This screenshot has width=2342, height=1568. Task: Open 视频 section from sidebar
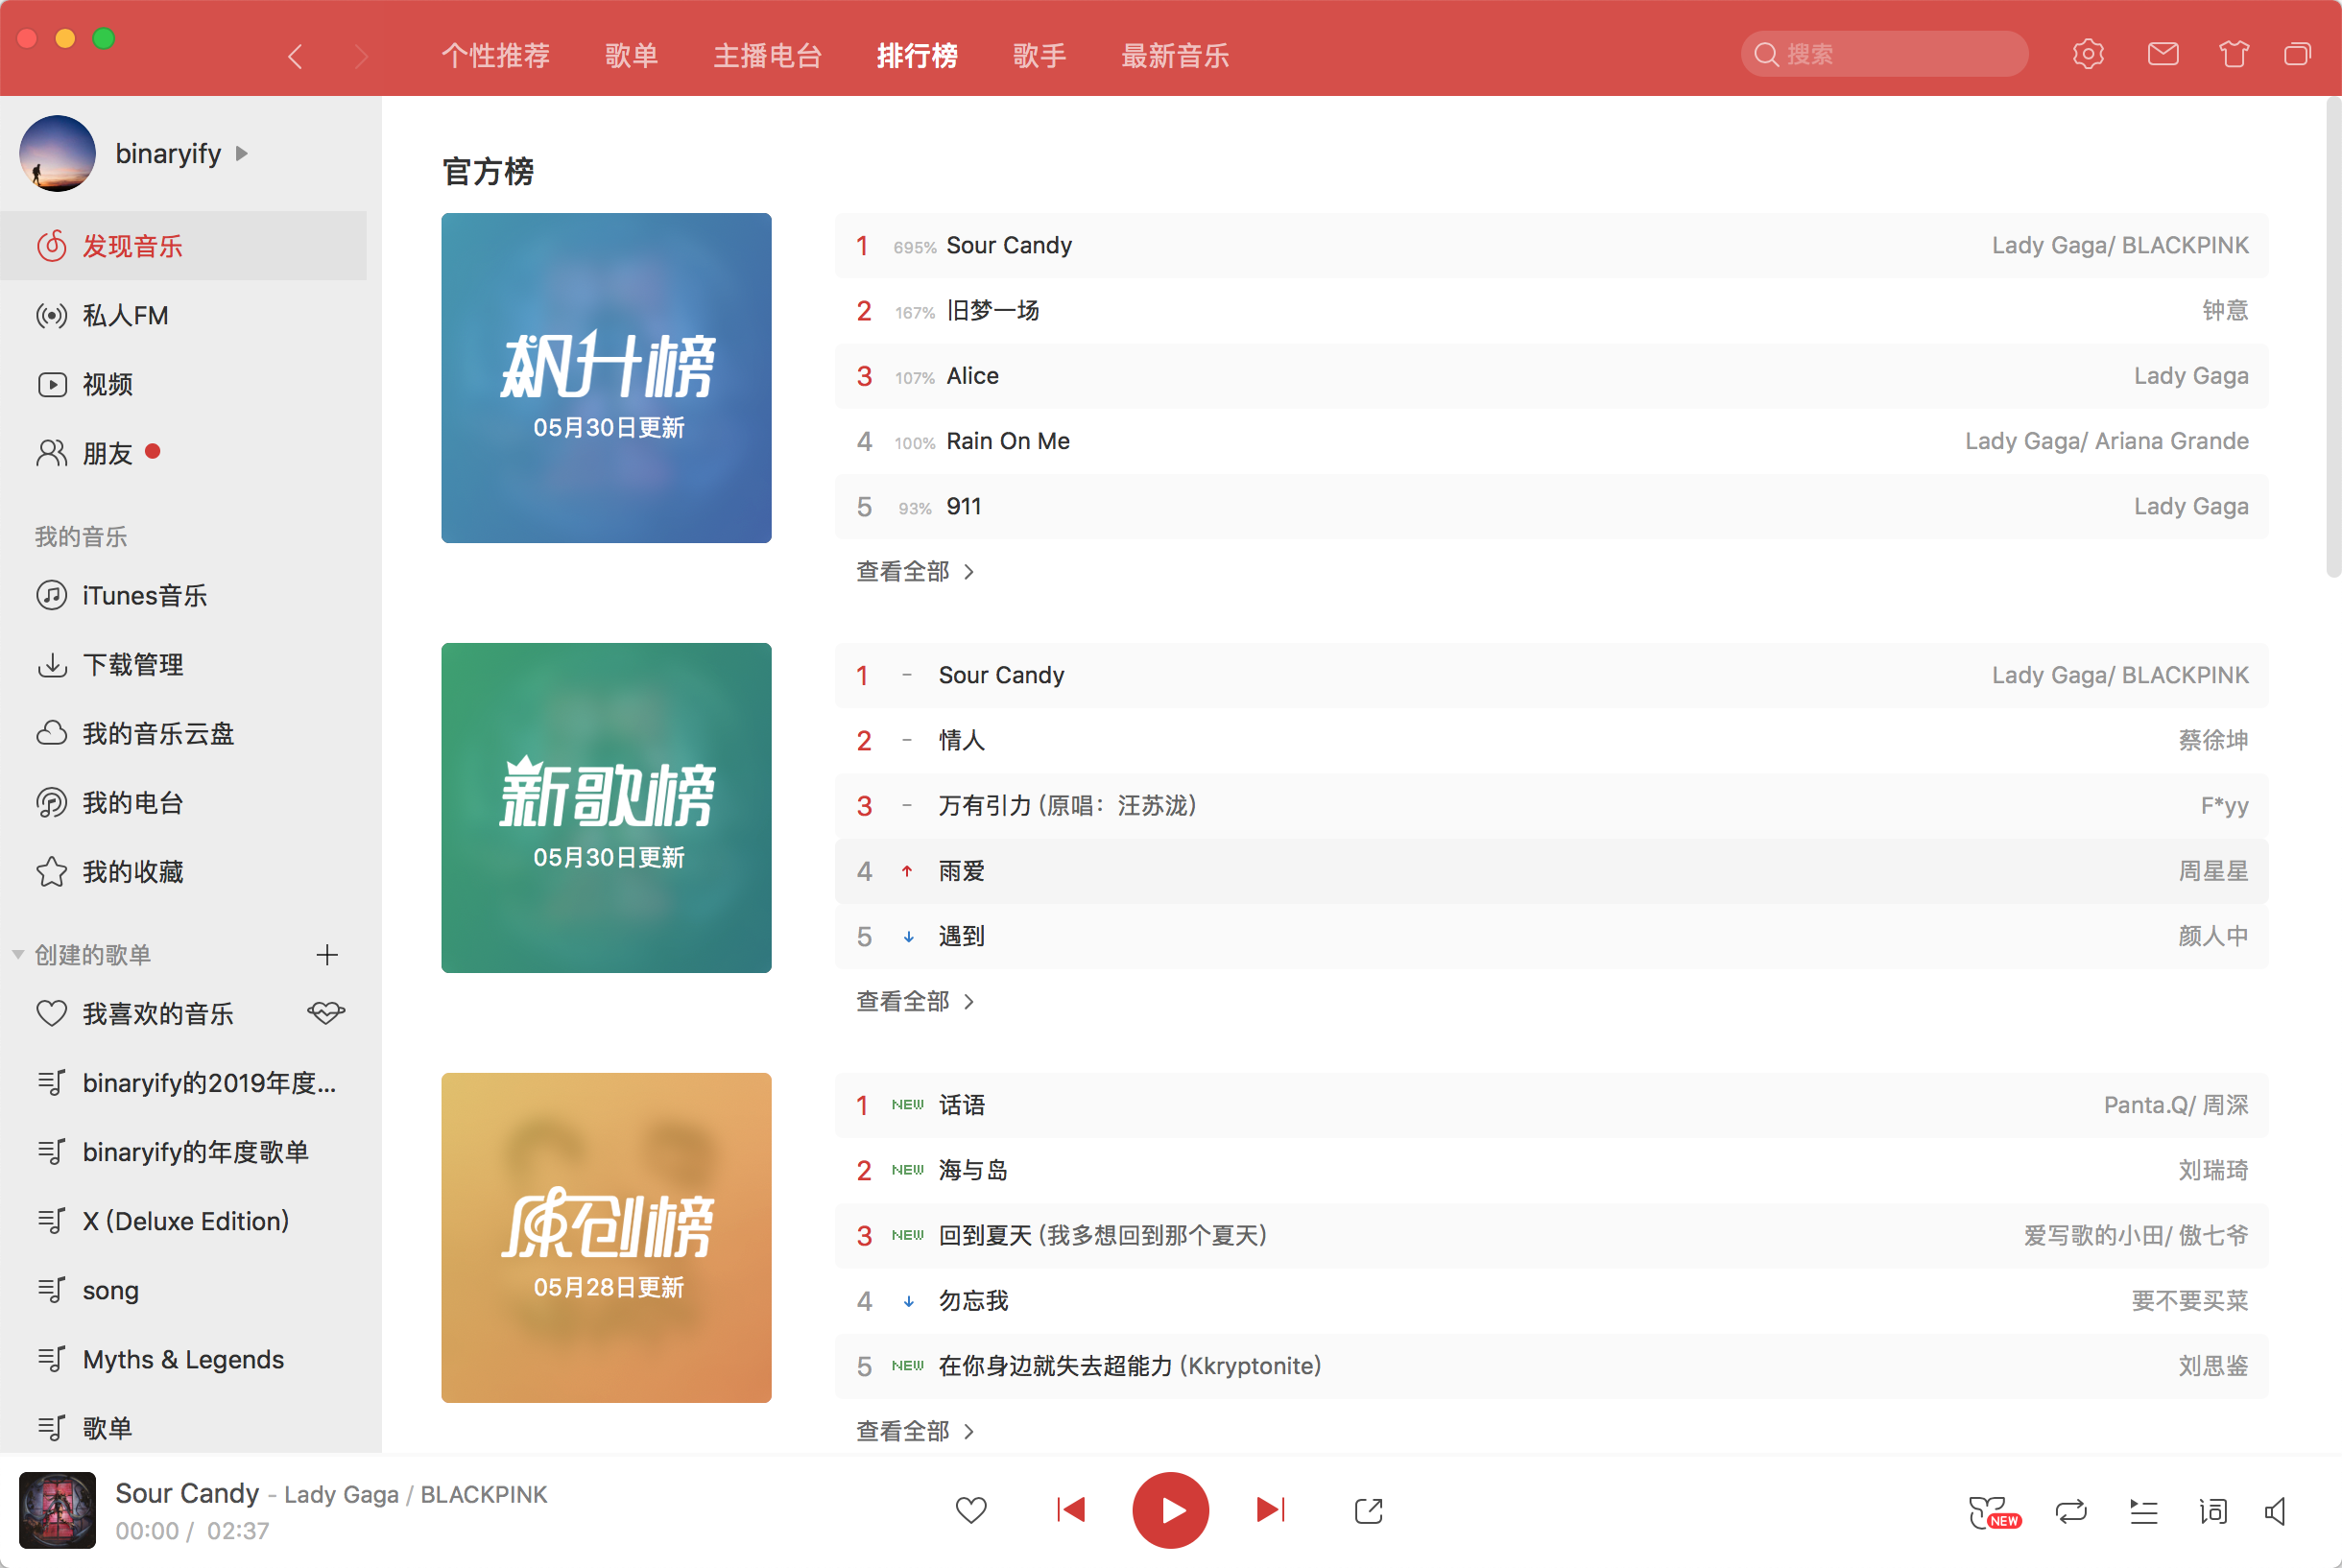pos(109,384)
